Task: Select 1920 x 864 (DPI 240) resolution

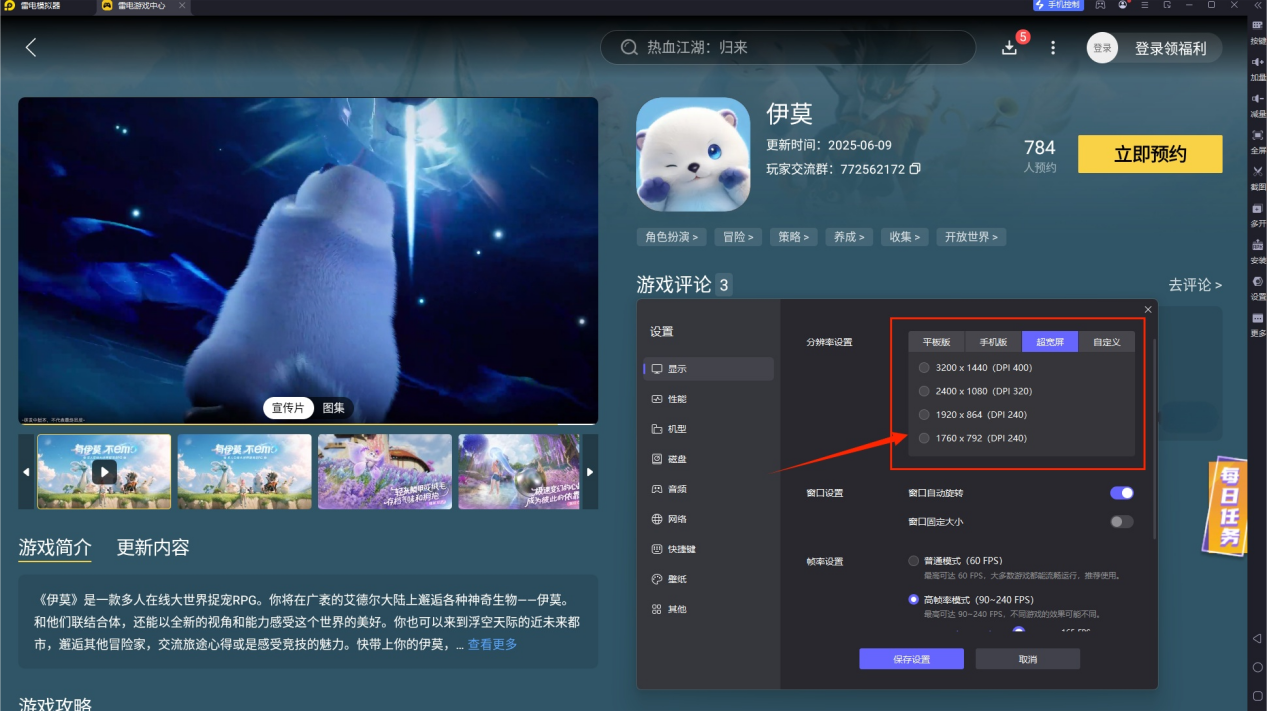Action: 924,414
